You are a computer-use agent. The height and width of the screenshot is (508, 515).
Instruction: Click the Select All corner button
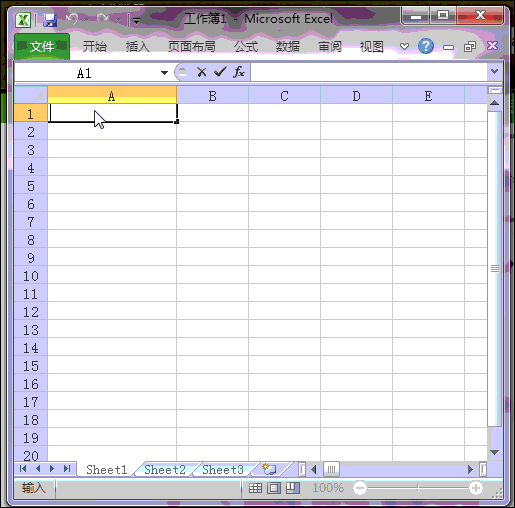pyautogui.click(x=31, y=95)
